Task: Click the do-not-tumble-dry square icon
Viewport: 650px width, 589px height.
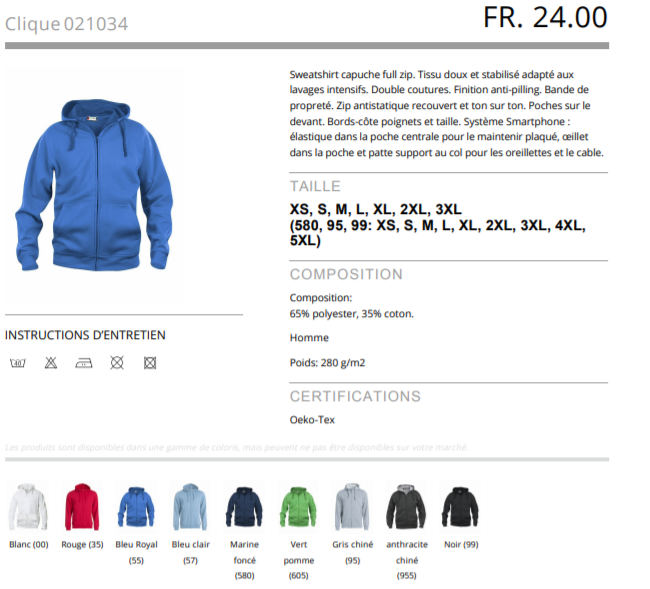Action: 150,363
